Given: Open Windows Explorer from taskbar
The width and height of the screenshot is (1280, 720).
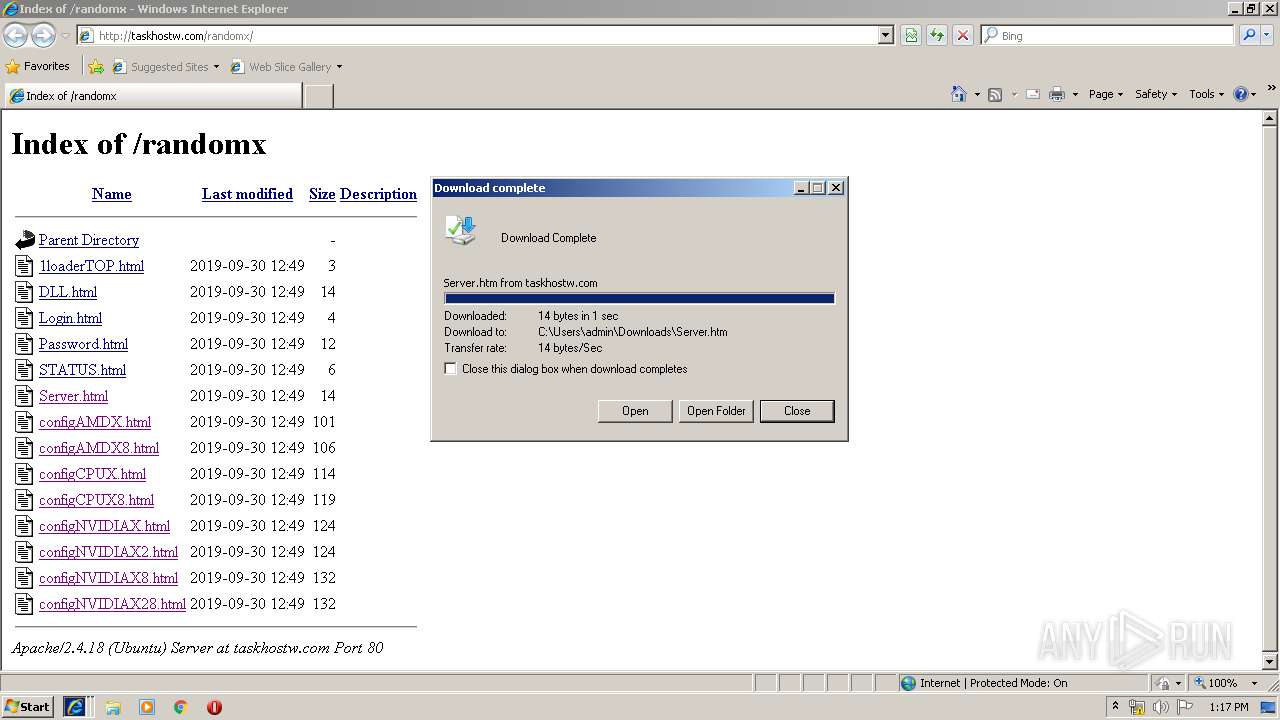Looking at the screenshot, I should [113, 707].
